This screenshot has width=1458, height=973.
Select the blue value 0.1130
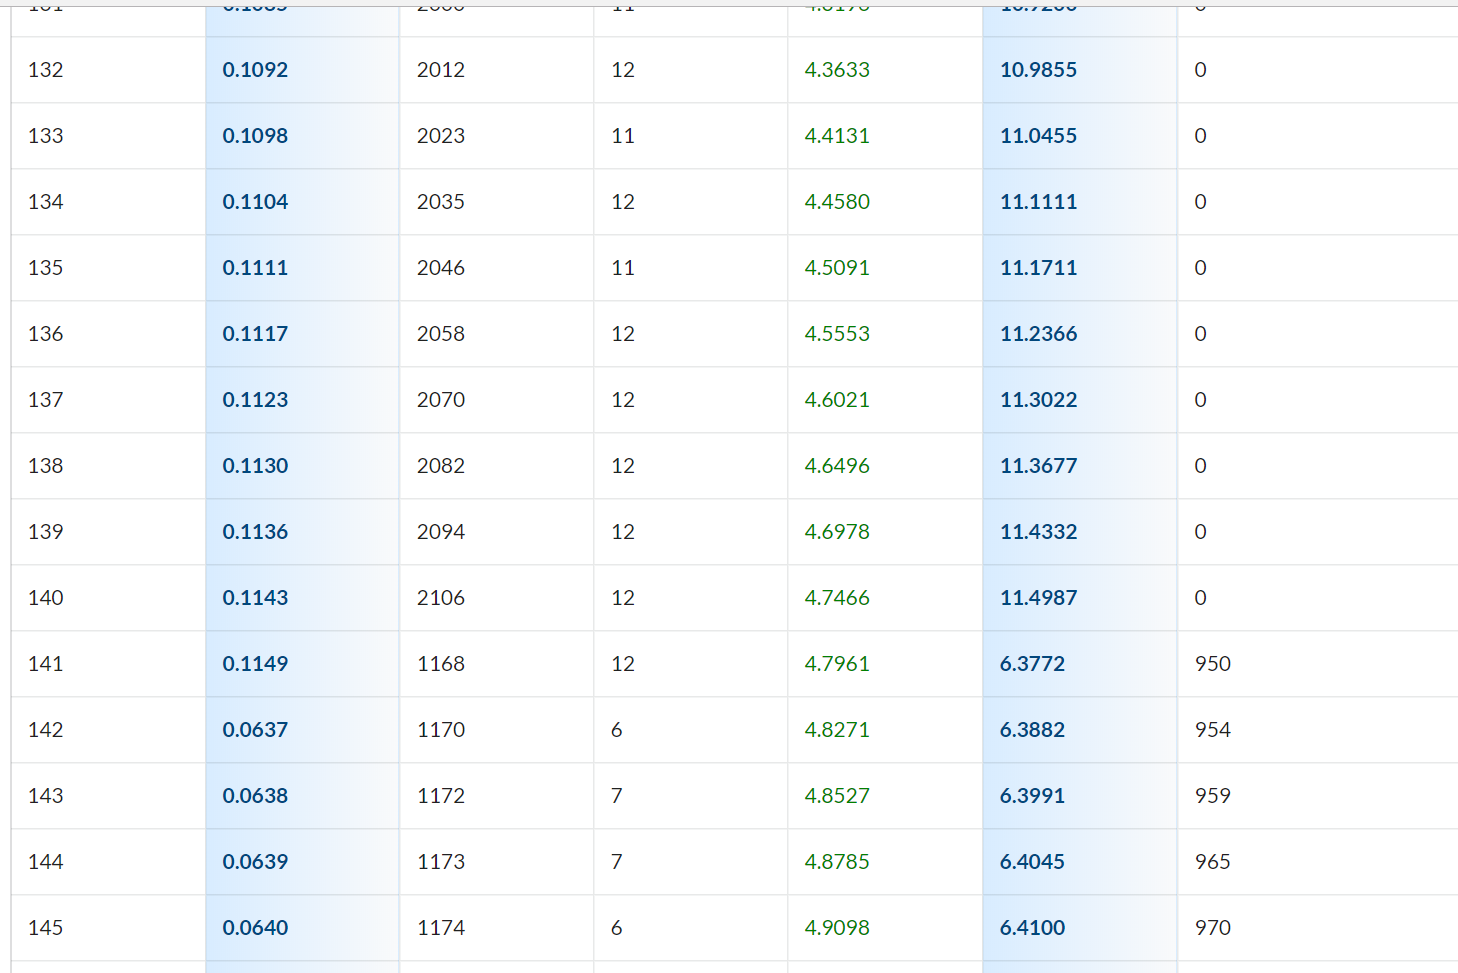[x=255, y=466]
